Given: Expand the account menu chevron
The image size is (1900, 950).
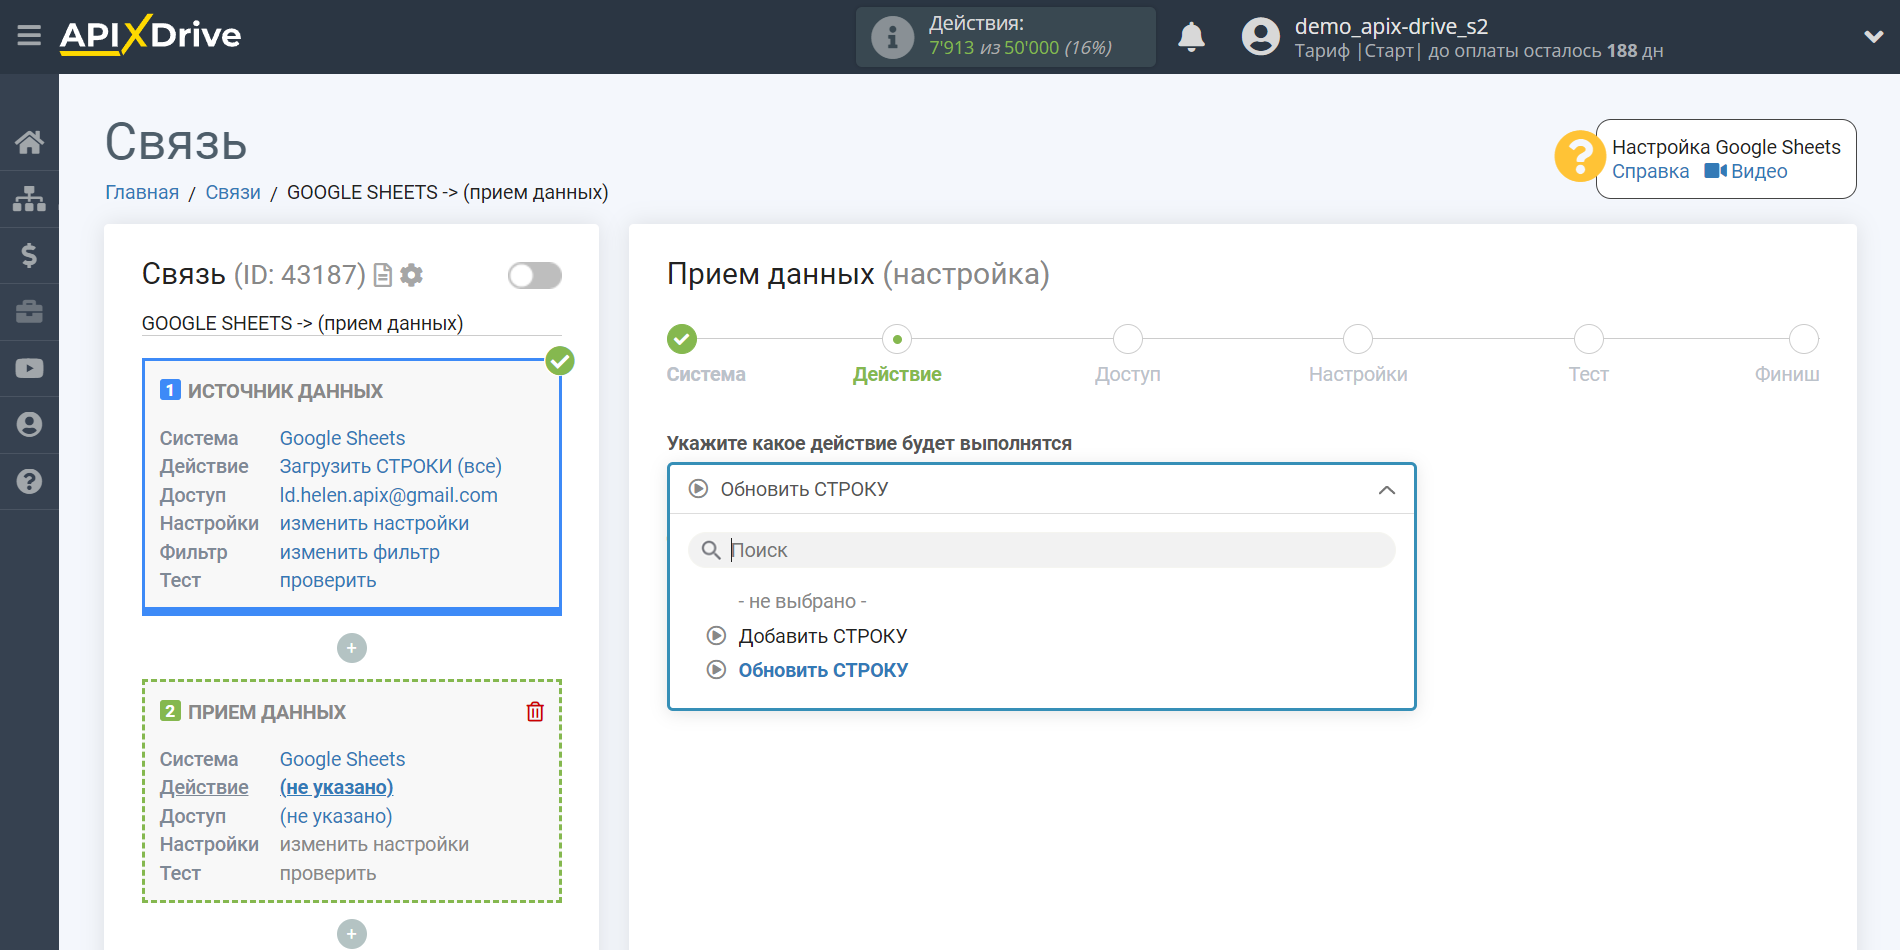Looking at the screenshot, I should tap(1873, 37).
